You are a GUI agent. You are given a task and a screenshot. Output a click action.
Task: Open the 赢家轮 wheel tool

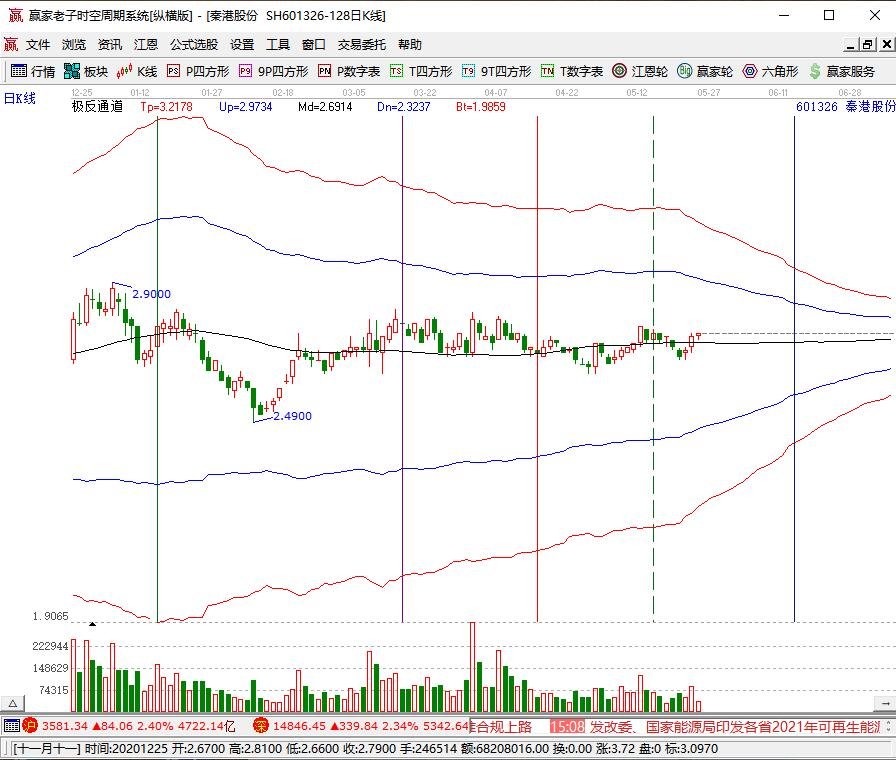(705, 71)
